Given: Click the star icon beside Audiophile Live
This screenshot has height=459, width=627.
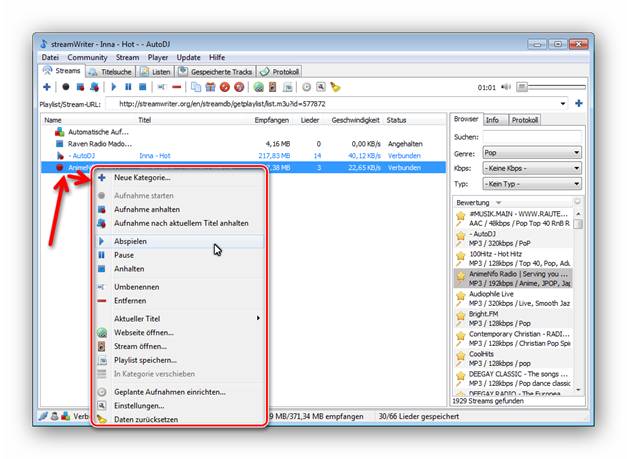Looking at the screenshot, I should pyautogui.click(x=461, y=296).
